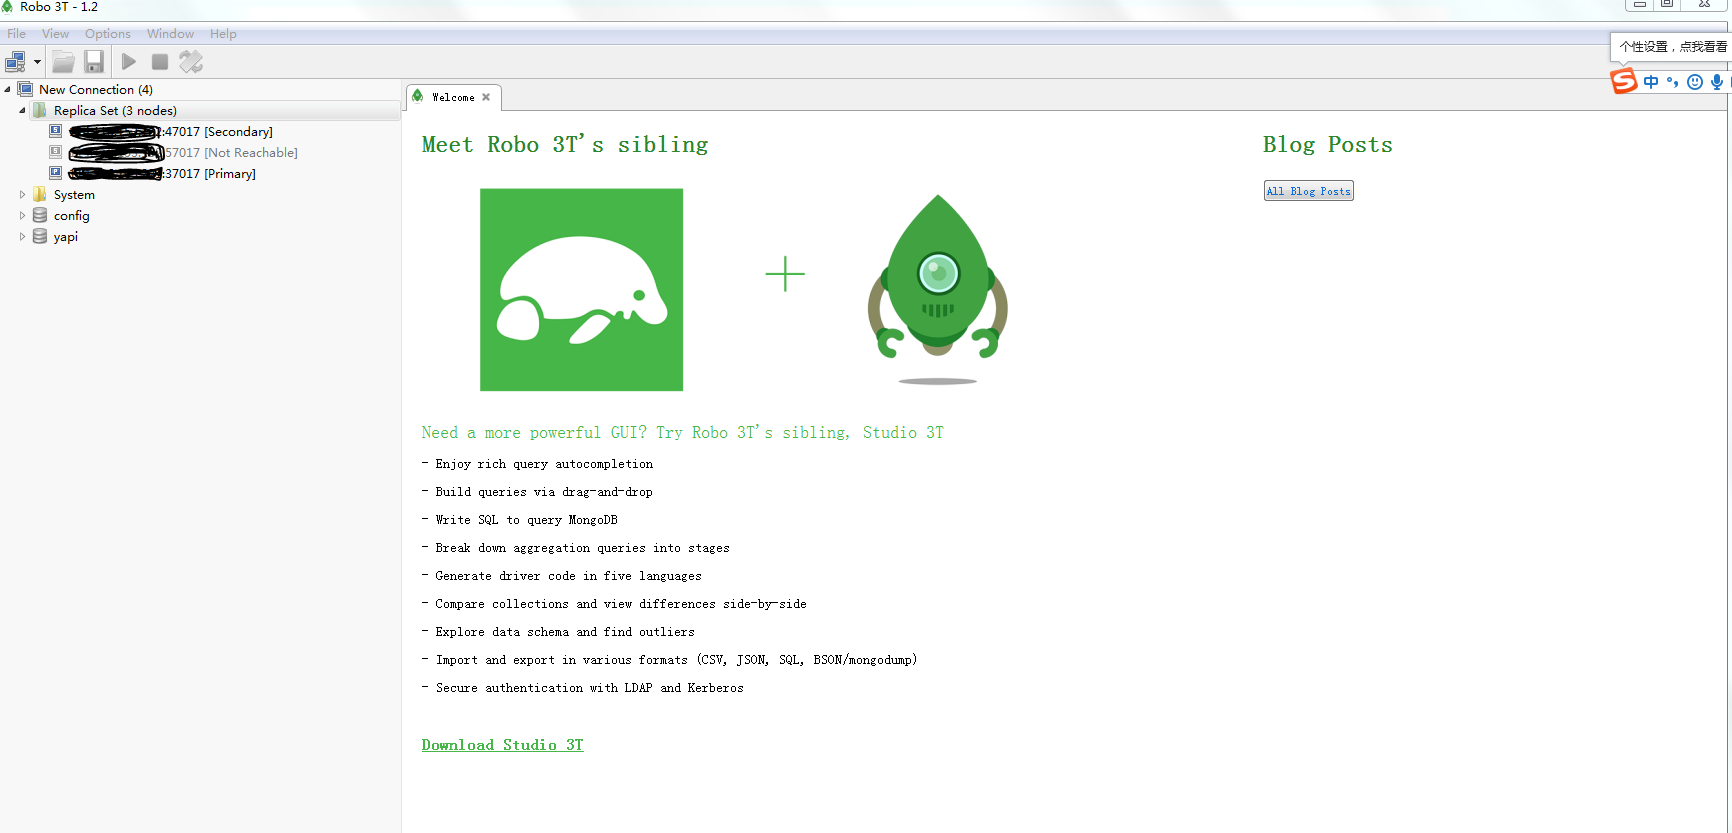The width and height of the screenshot is (1732, 833).
Task: Click the Open folder toolbar icon
Action: 63,62
